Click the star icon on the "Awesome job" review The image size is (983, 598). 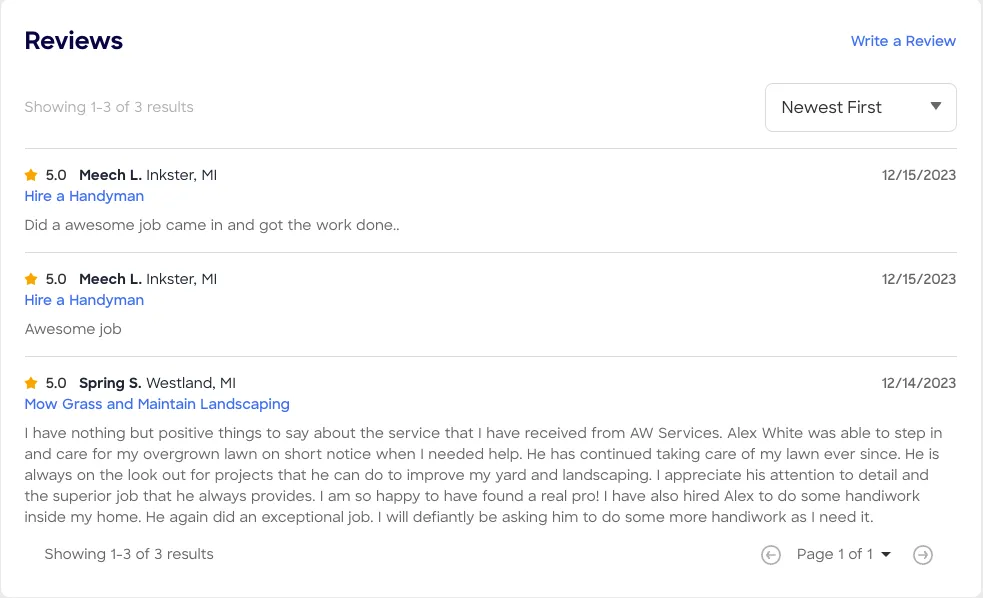tap(31, 279)
